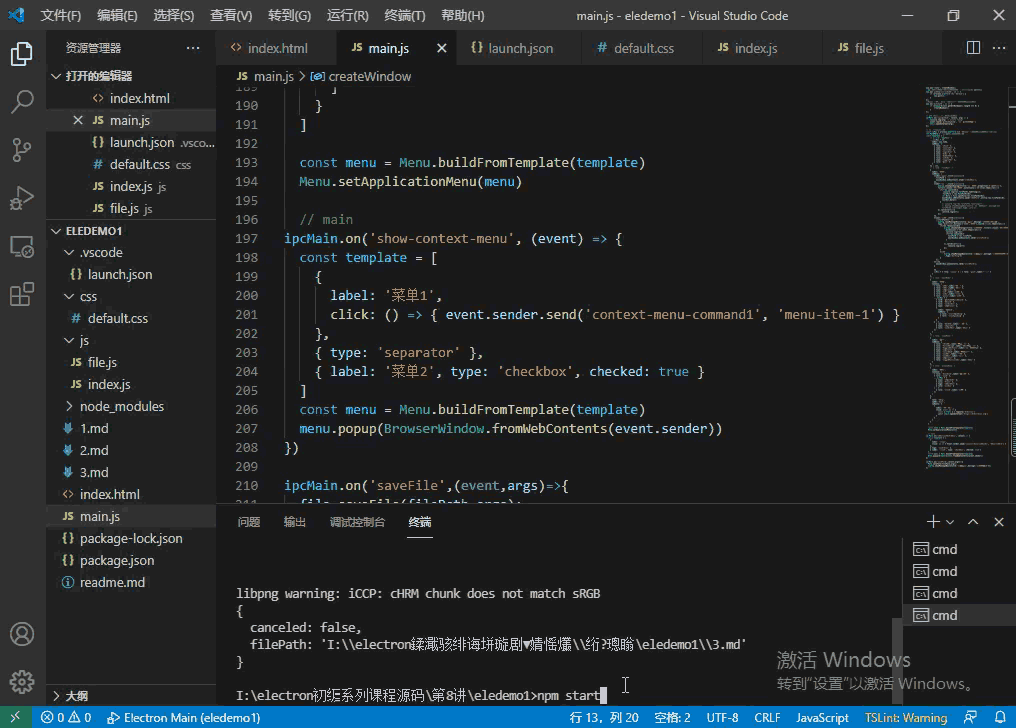Switch to the 调试控制台 panel tab
The image size is (1016, 728).
(x=358, y=522)
